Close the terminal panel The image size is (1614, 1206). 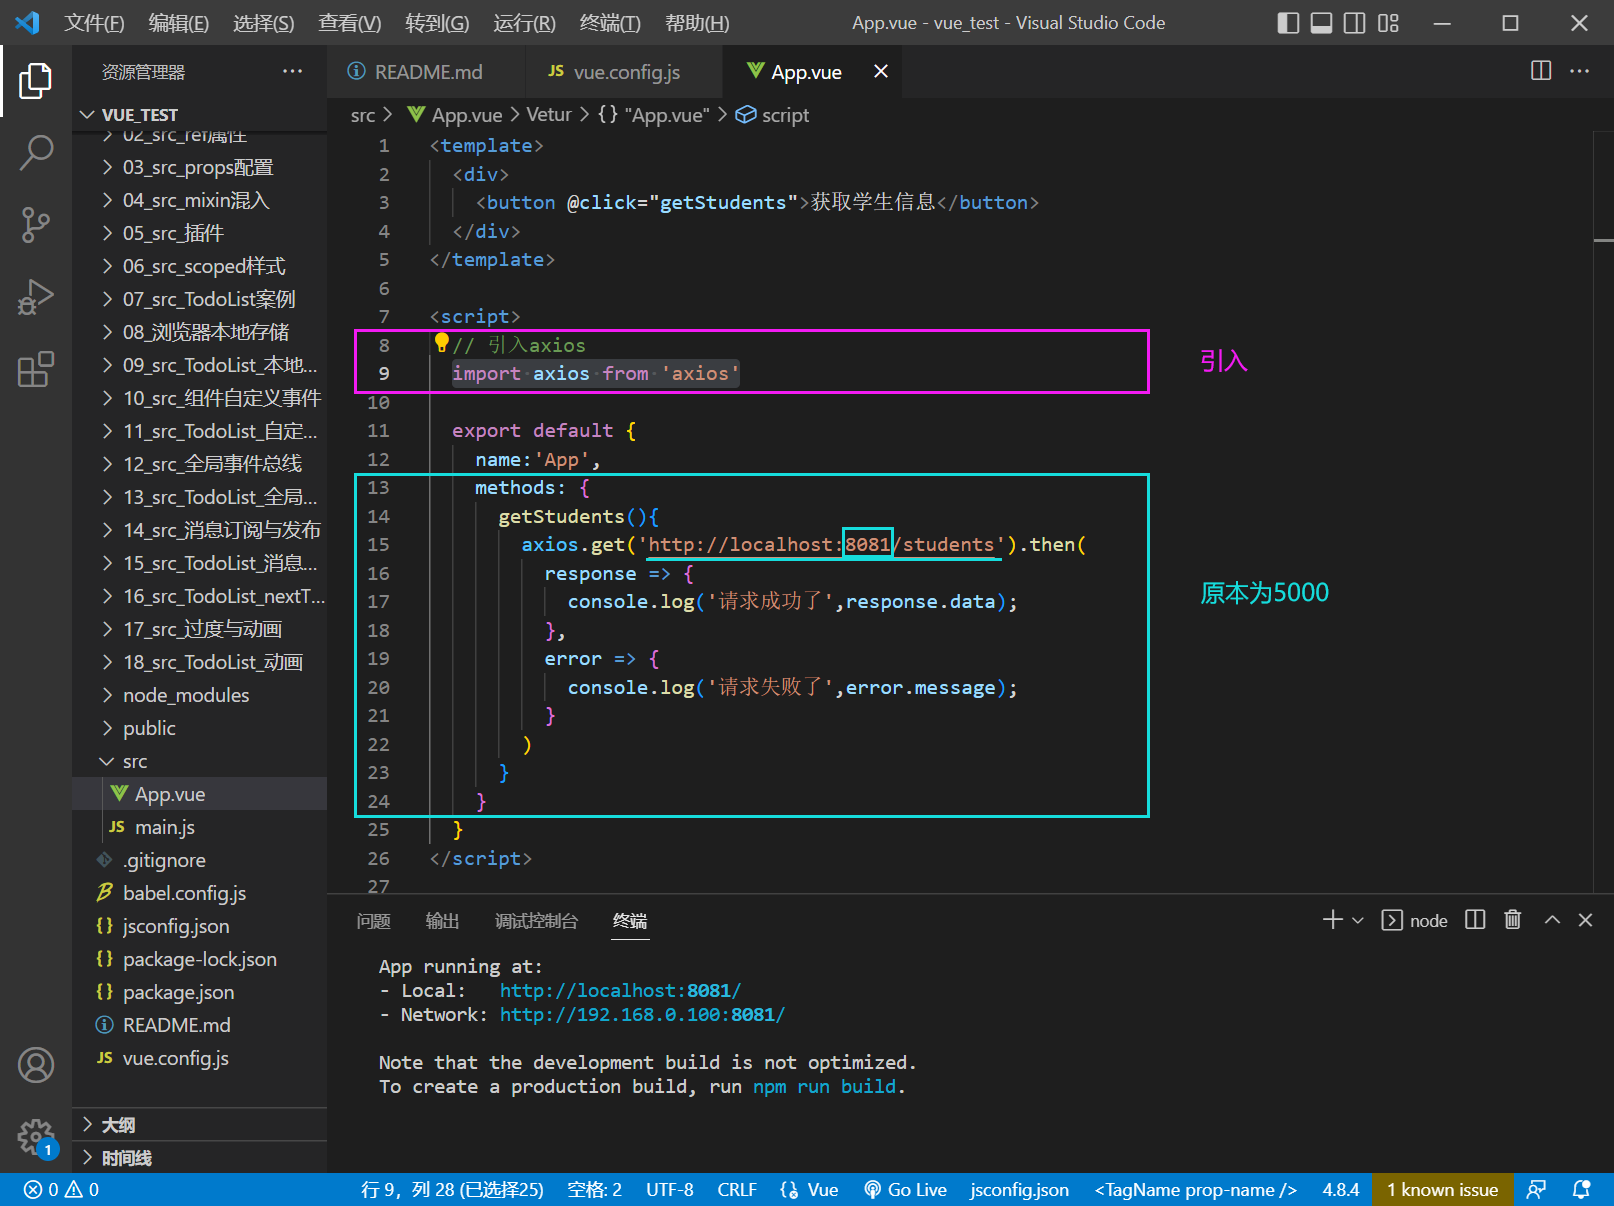click(1585, 920)
